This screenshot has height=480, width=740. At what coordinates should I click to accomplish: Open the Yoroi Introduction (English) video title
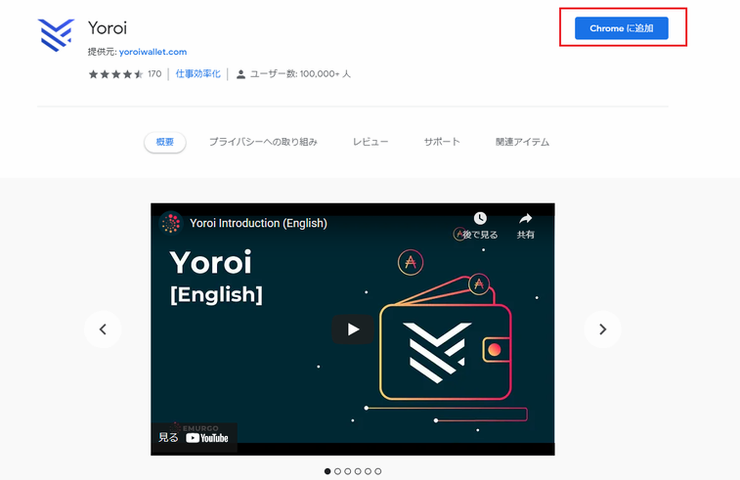(x=258, y=223)
